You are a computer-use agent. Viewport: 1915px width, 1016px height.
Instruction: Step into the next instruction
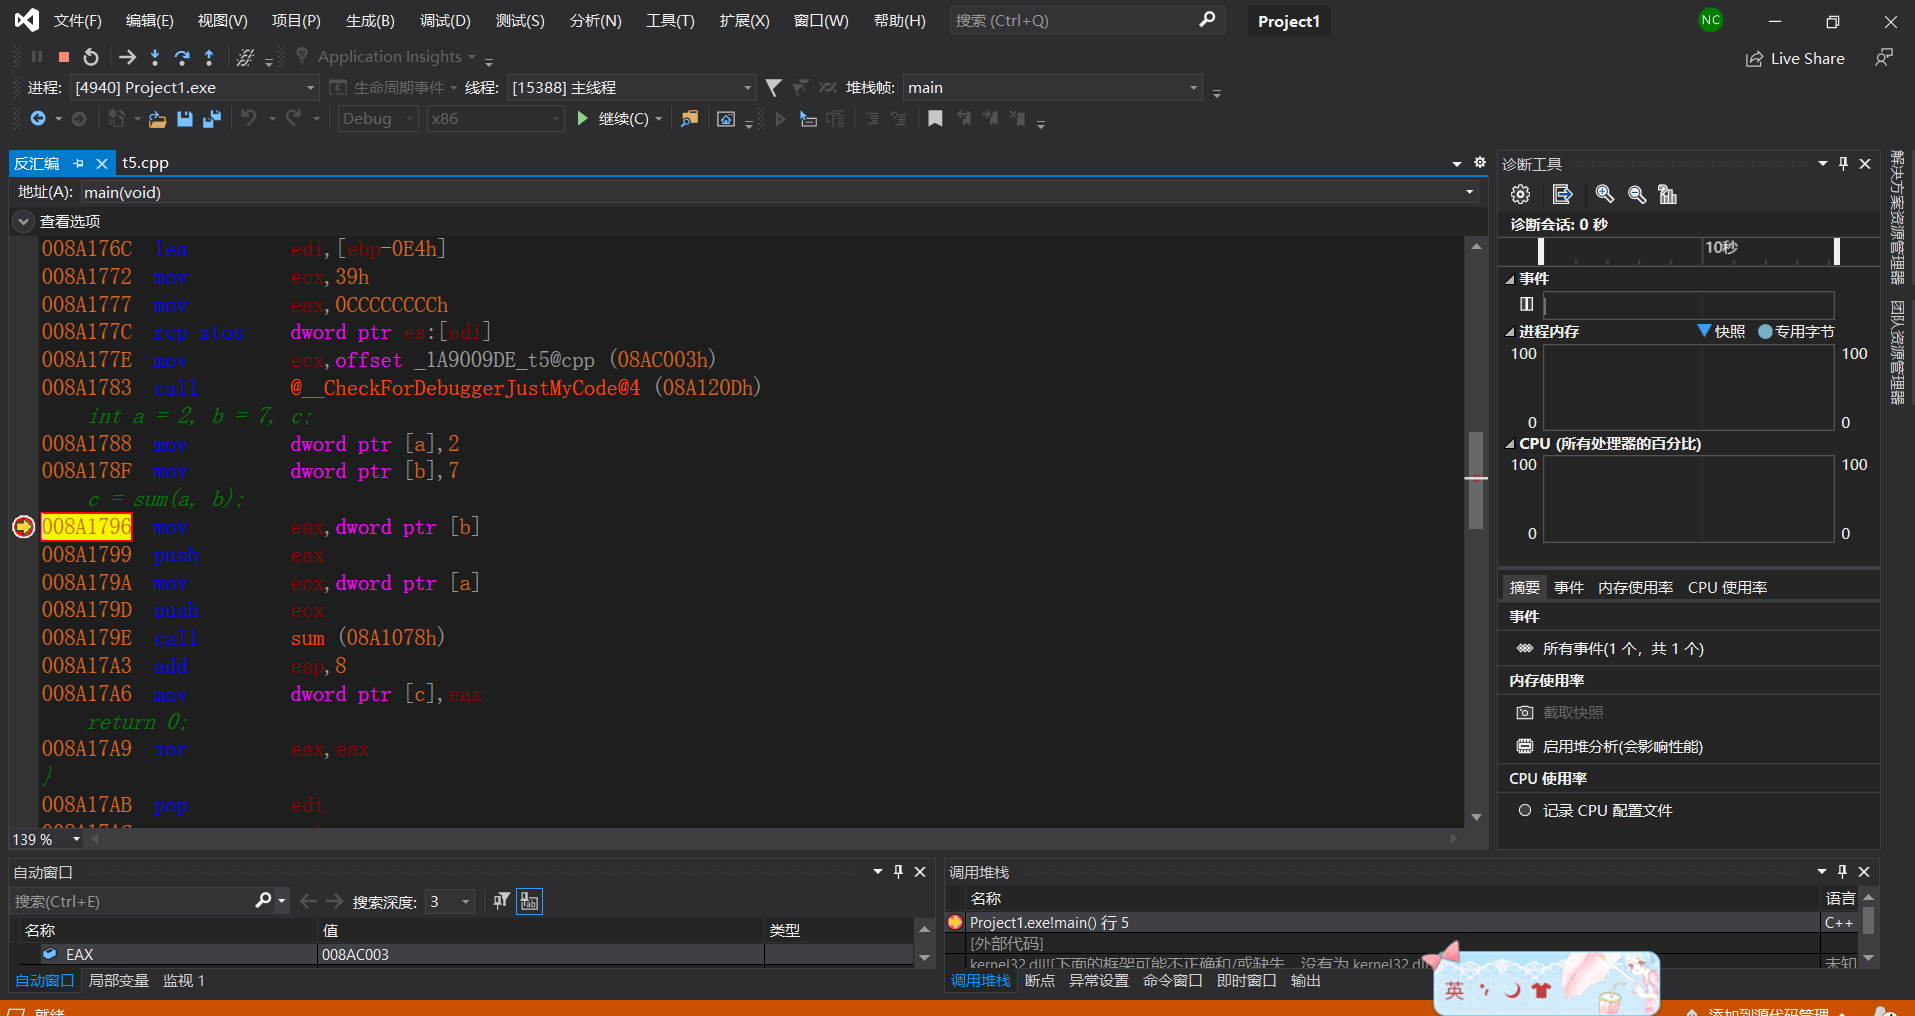coord(155,57)
